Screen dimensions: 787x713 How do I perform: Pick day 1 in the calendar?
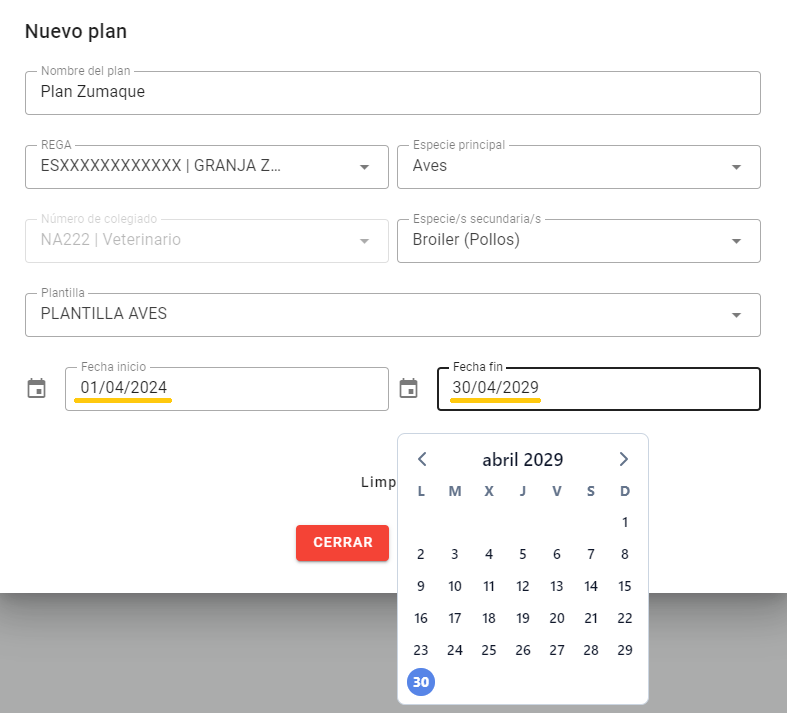[x=625, y=522]
